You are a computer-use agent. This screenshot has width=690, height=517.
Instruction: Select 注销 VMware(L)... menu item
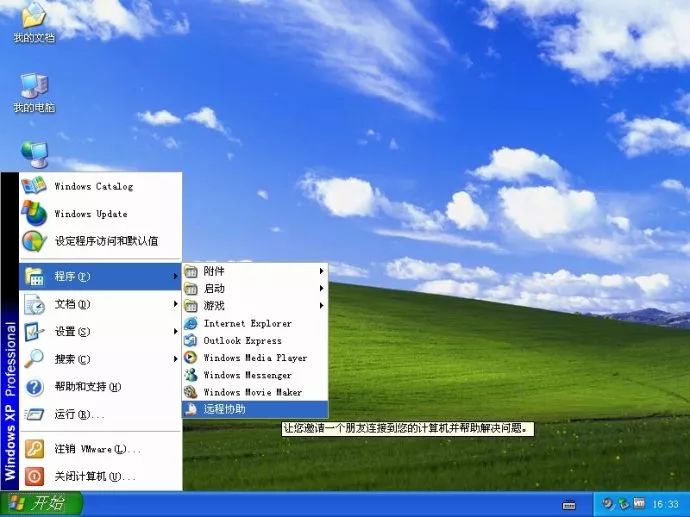[x=101, y=449]
